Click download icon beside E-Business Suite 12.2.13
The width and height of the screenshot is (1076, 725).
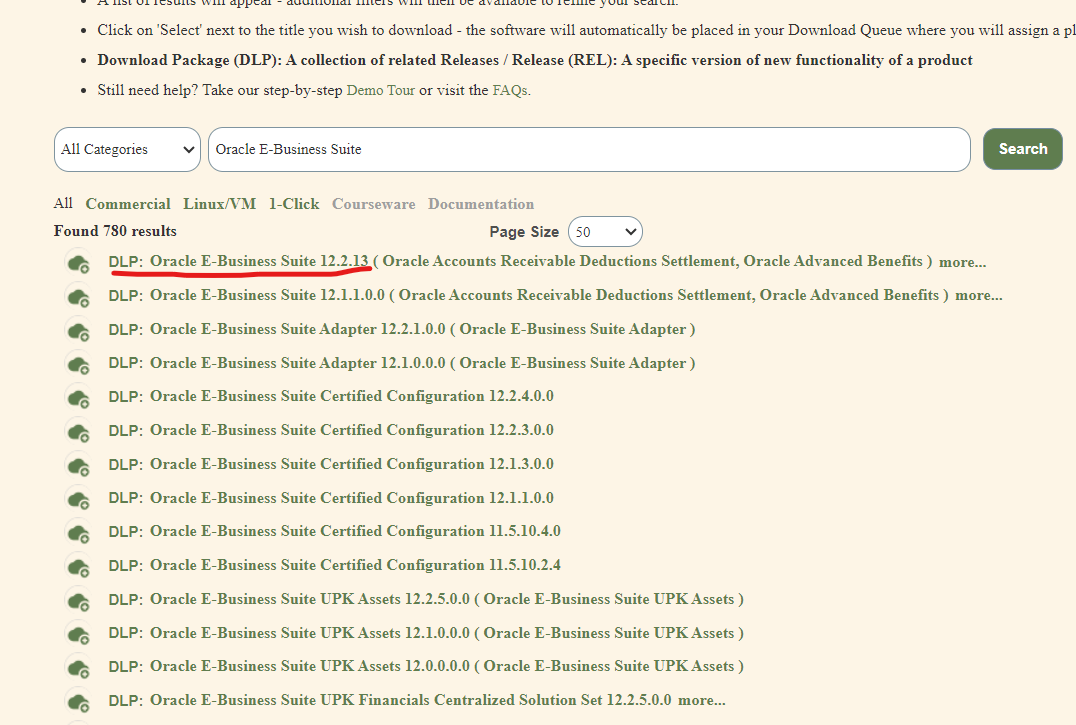coord(78,263)
